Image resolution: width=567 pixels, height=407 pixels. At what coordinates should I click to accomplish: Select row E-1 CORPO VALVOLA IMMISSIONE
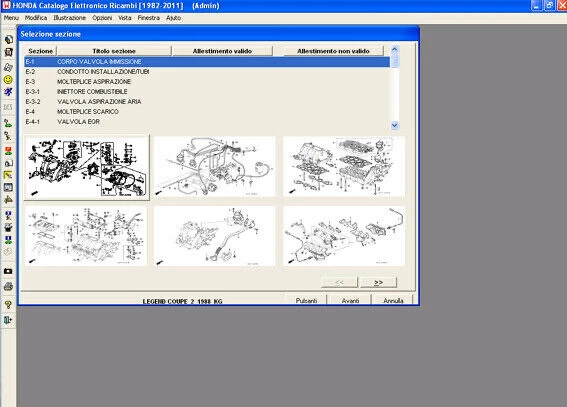(x=207, y=62)
